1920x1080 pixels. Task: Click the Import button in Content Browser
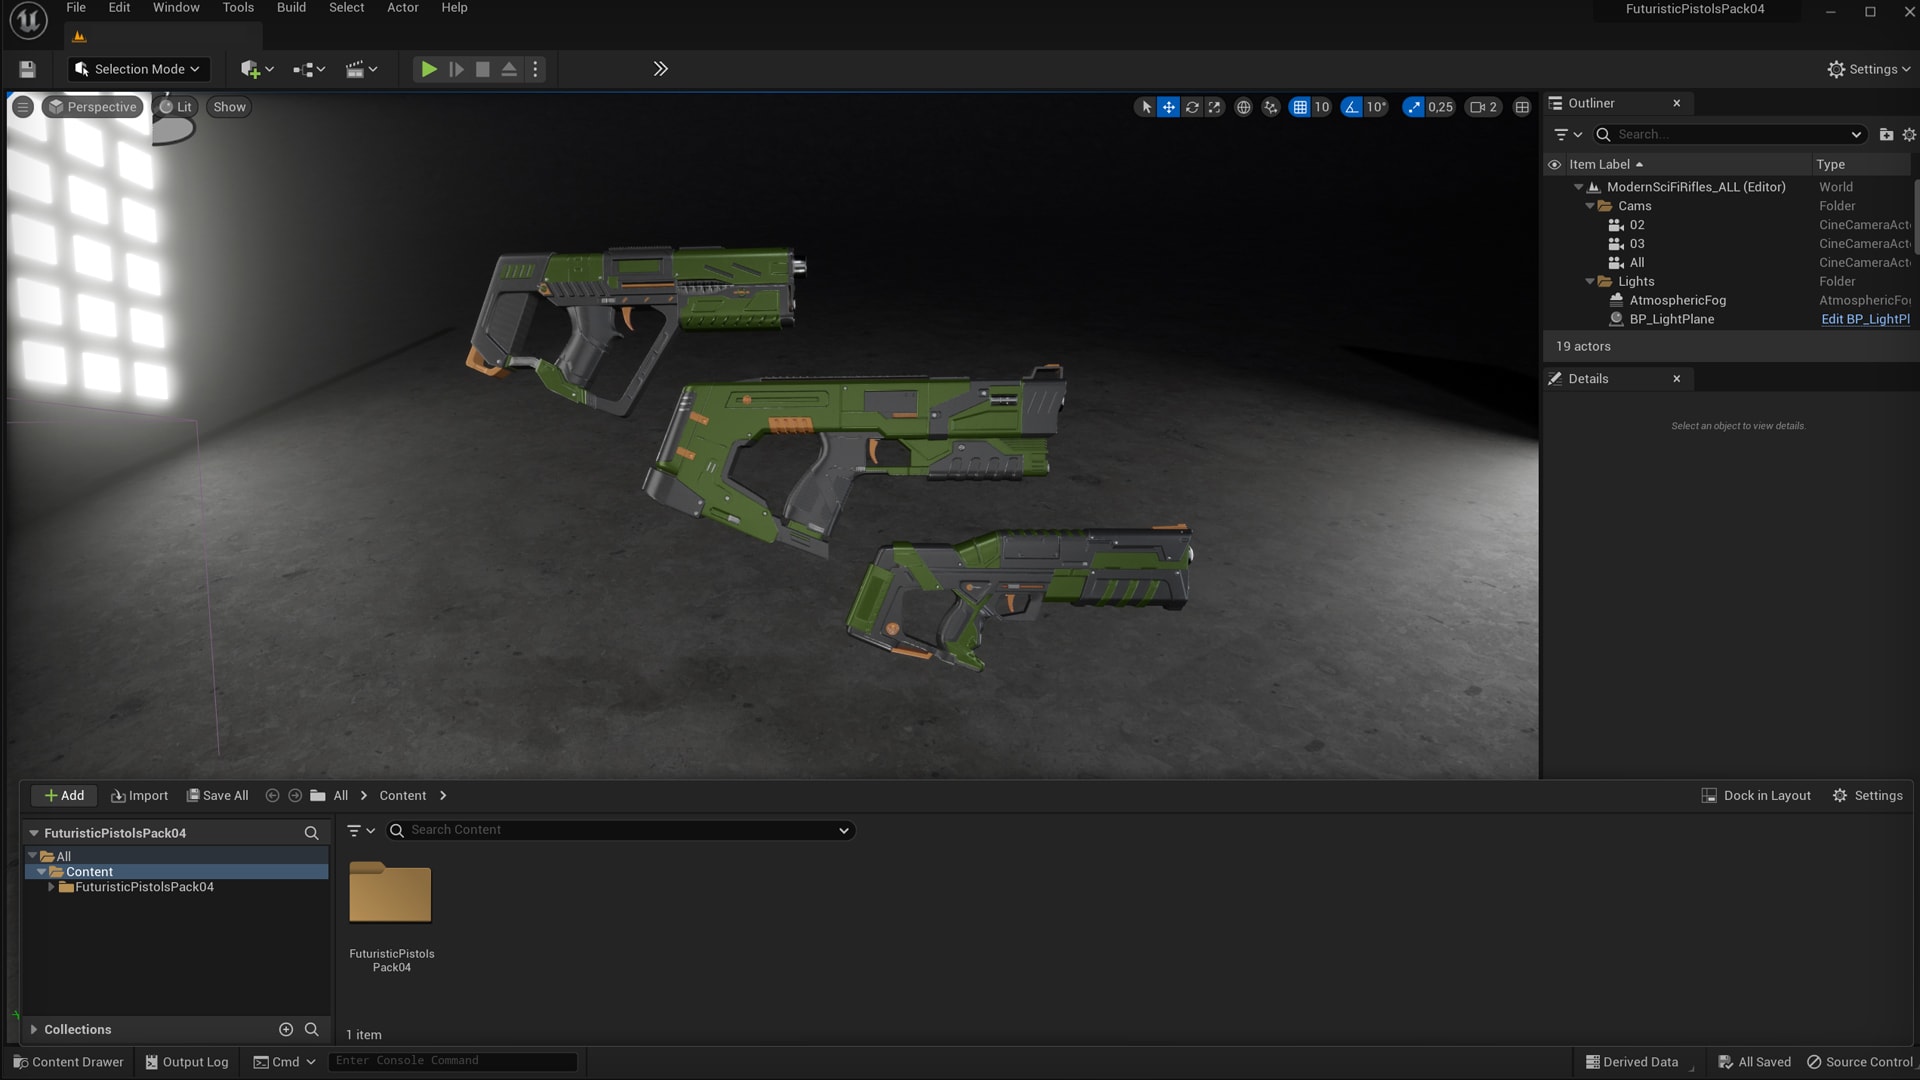click(139, 796)
